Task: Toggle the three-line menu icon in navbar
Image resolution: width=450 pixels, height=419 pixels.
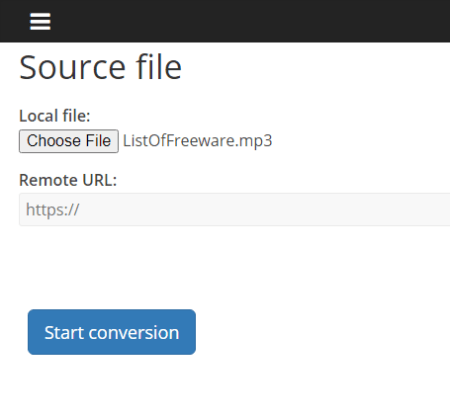Action: click(x=40, y=21)
